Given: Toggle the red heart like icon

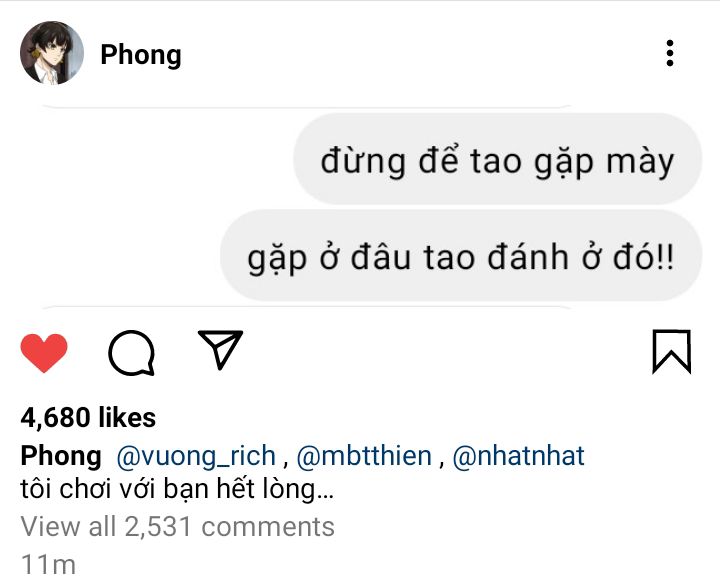Looking at the screenshot, I should pos(44,353).
